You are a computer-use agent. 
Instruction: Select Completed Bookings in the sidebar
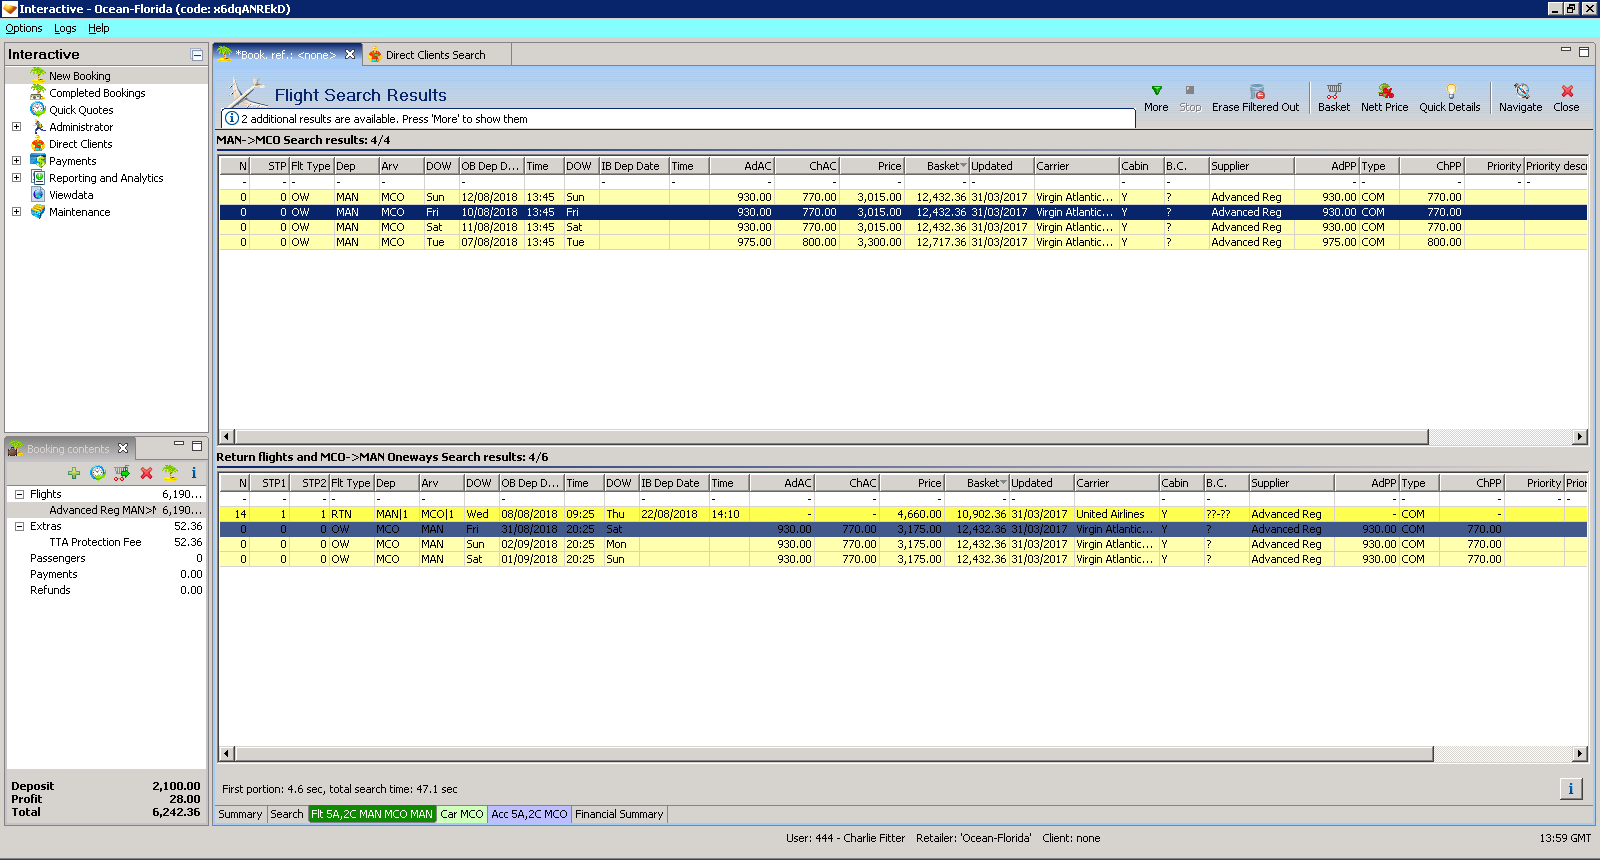[97, 93]
